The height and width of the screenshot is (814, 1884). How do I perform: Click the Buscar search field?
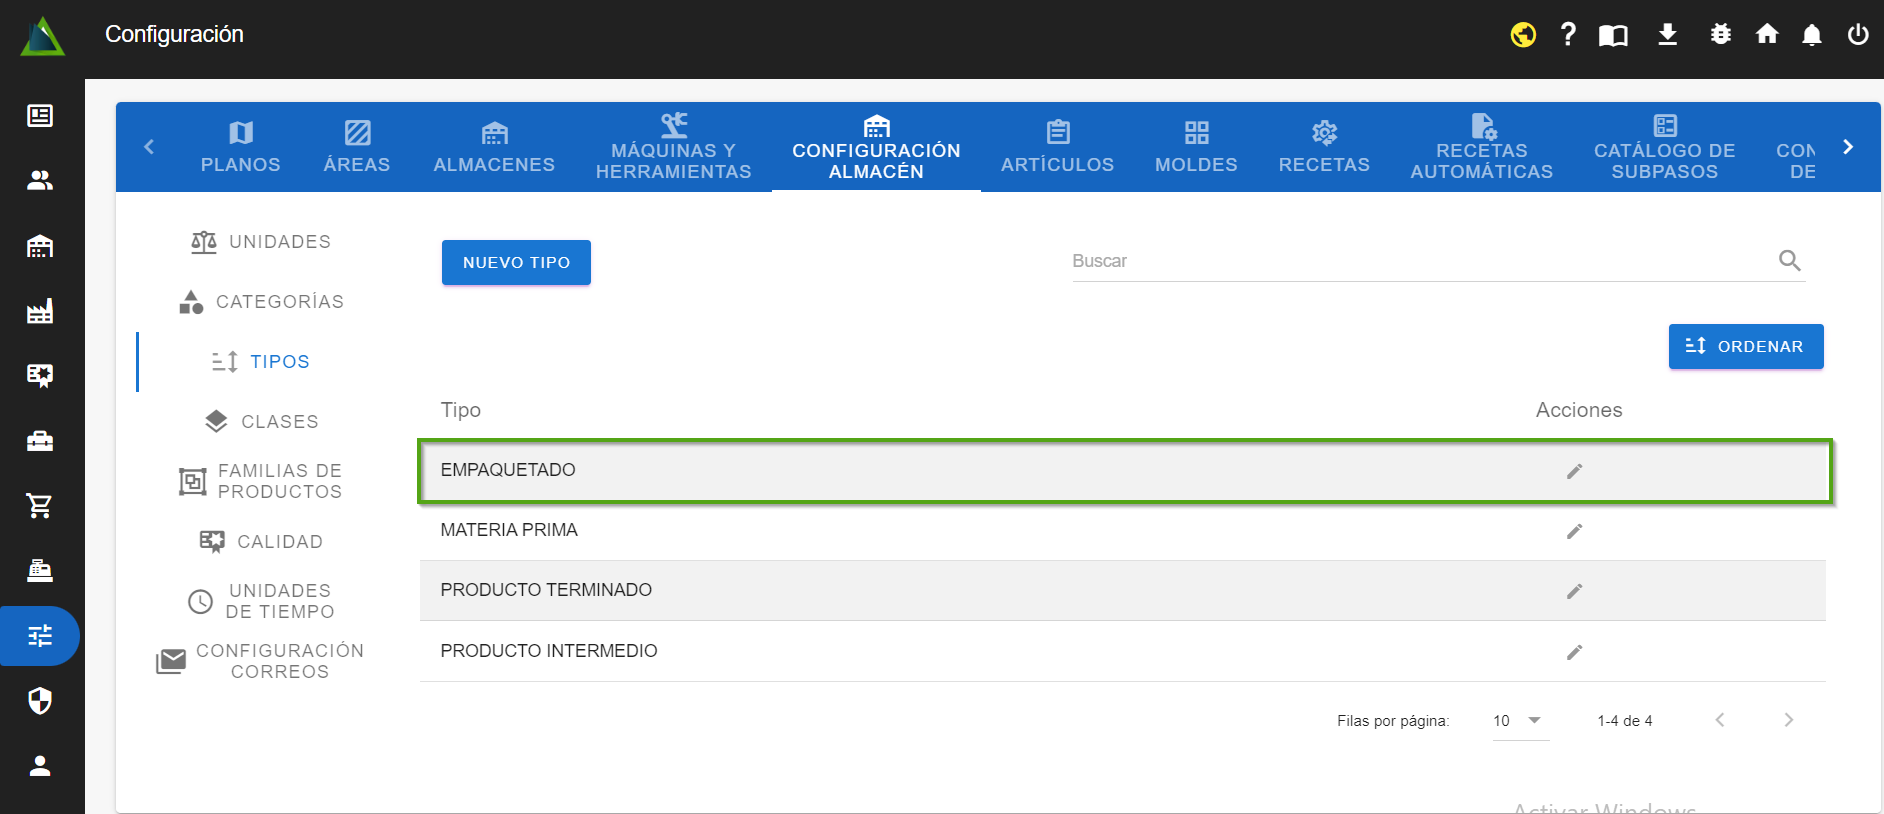[1420, 261]
